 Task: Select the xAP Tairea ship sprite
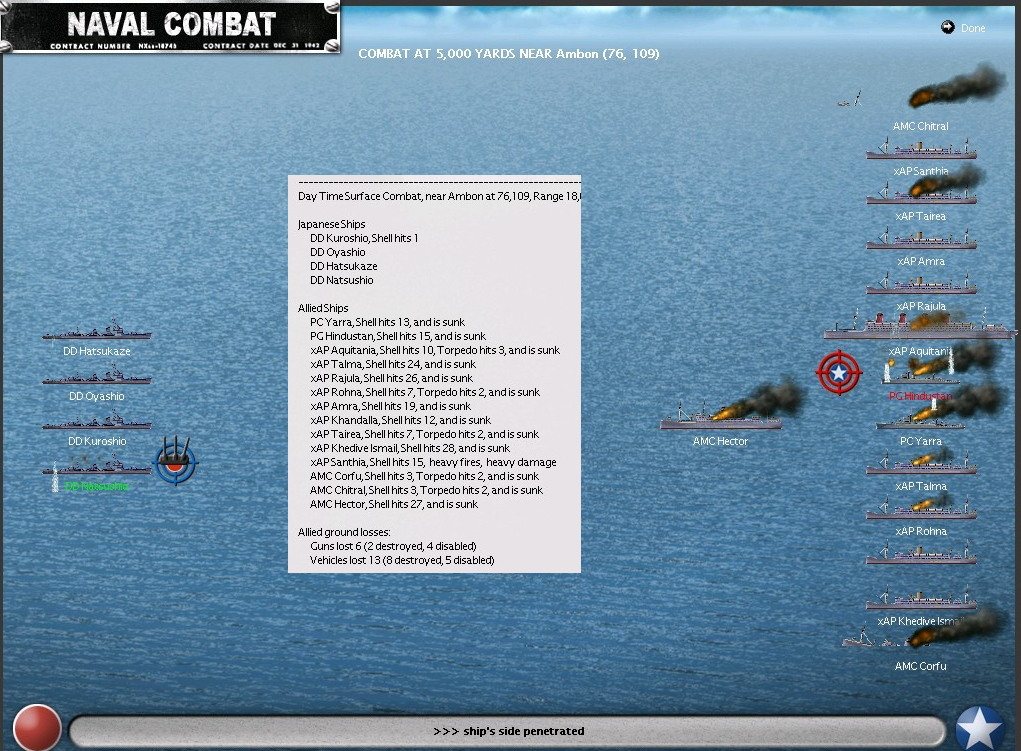click(921, 192)
